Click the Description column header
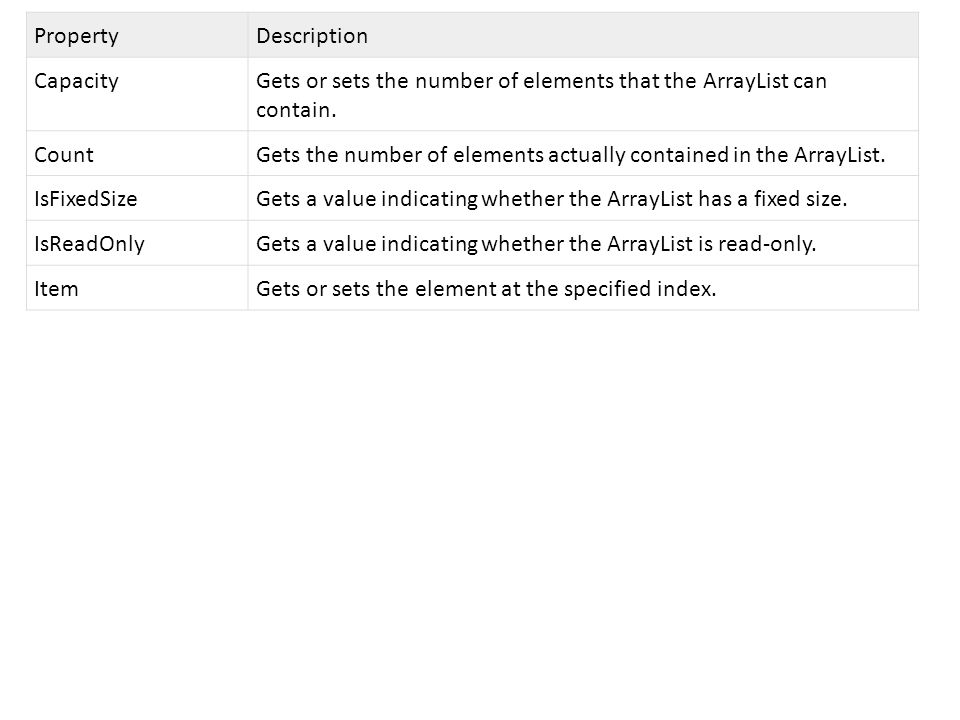This screenshot has width=960, height=720. tap(583, 36)
